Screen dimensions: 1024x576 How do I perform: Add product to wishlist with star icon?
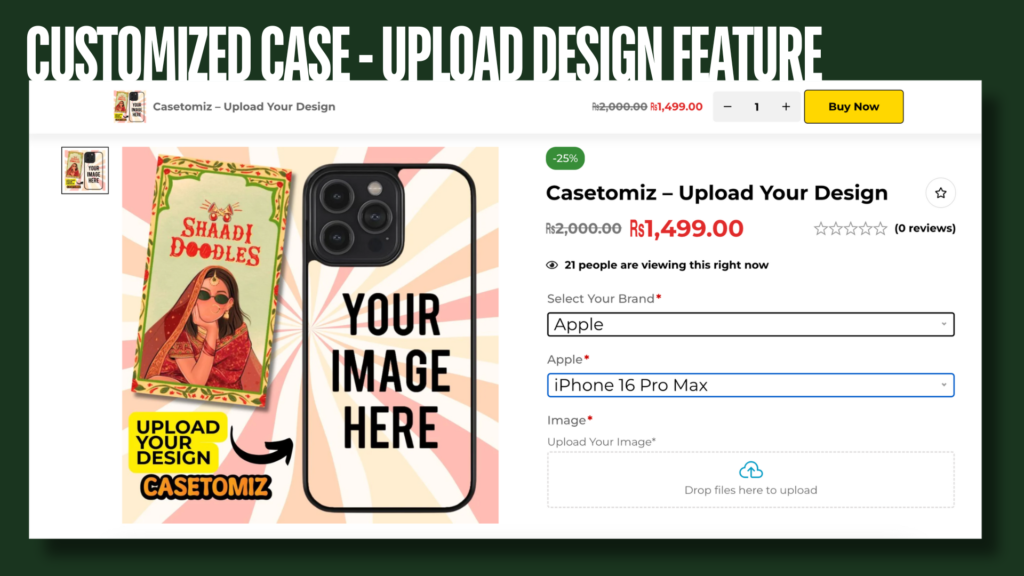coord(940,193)
